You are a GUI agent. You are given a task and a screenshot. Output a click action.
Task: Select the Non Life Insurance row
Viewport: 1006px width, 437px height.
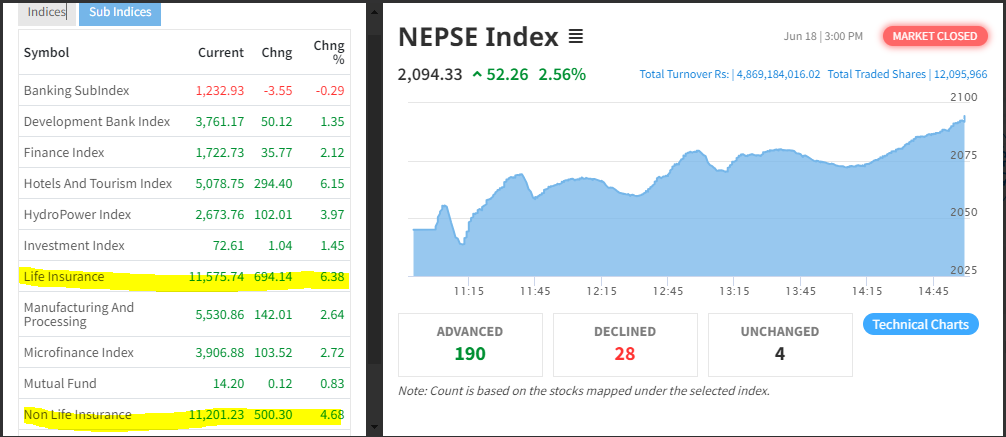(77, 414)
